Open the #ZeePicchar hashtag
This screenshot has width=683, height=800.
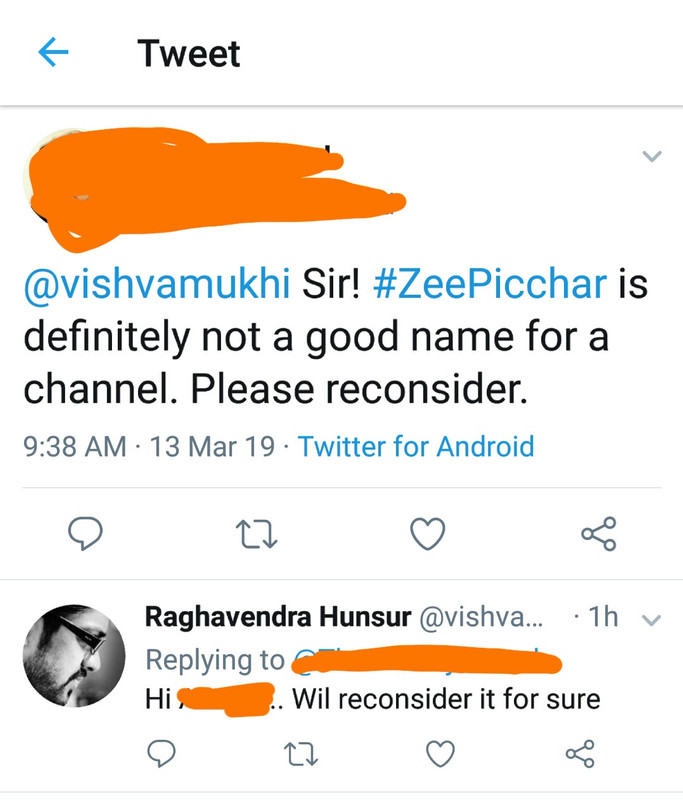[490, 283]
